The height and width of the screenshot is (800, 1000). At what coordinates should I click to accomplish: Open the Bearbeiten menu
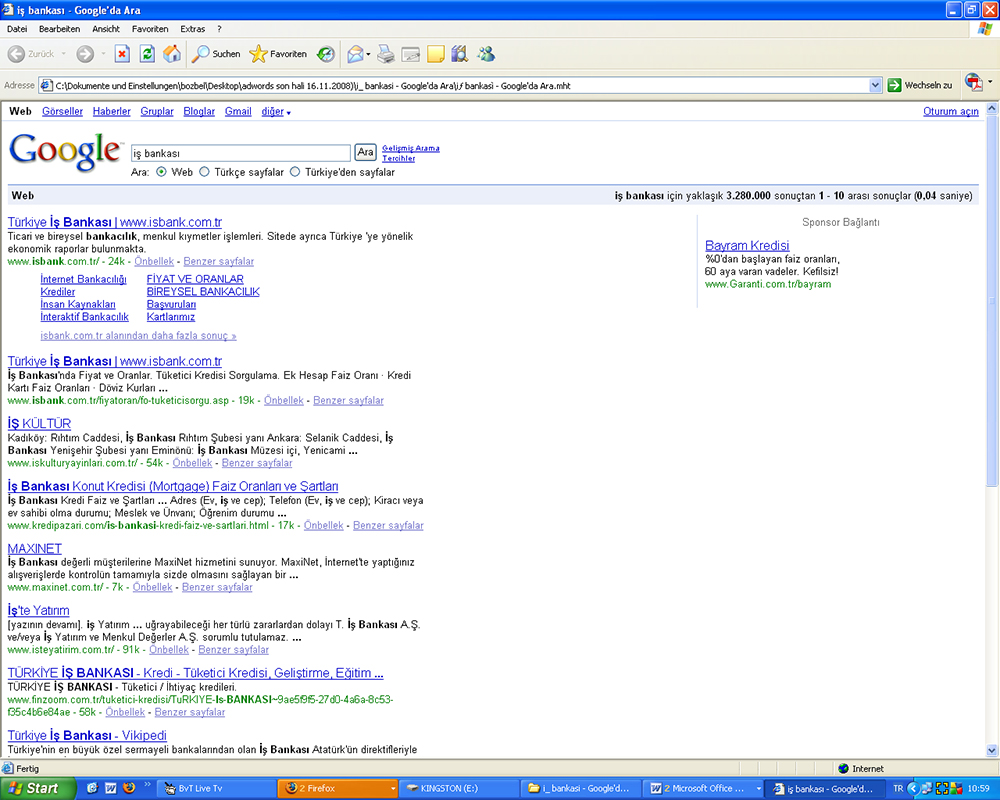tap(59, 29)
